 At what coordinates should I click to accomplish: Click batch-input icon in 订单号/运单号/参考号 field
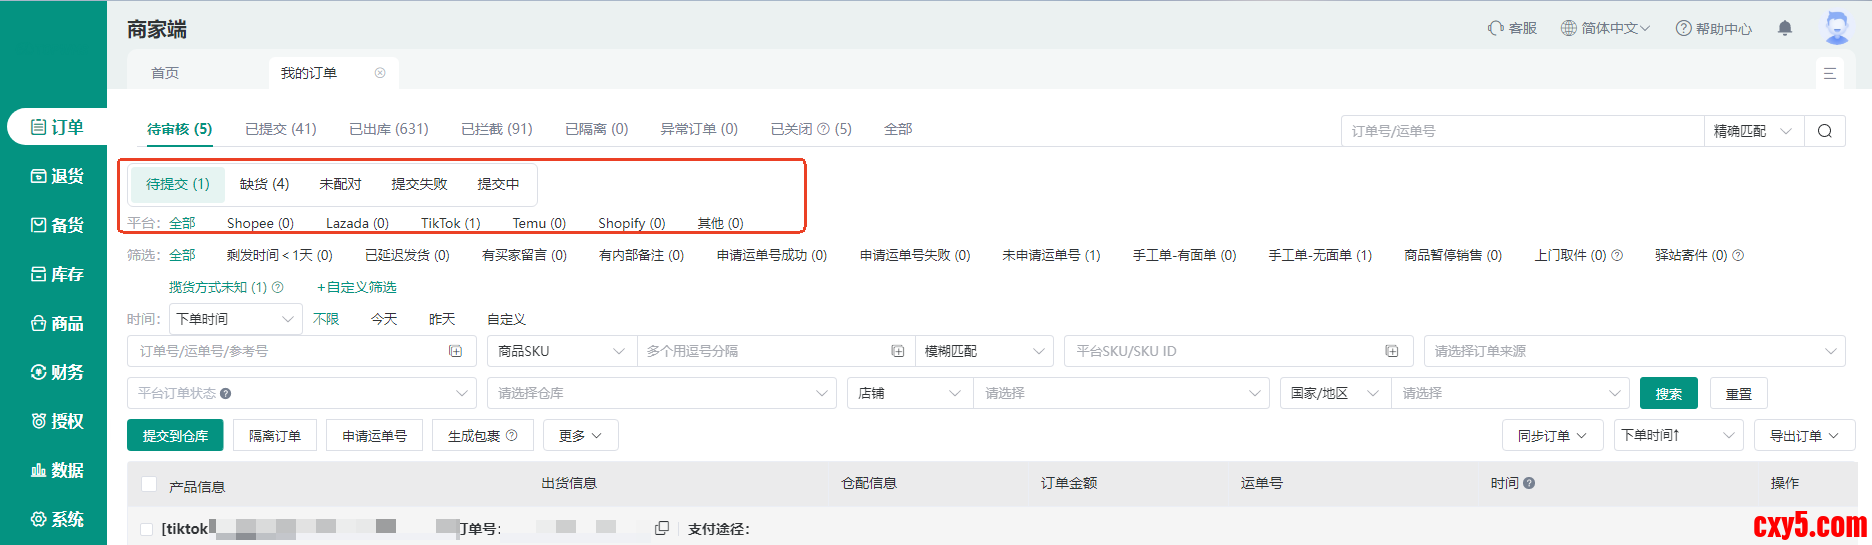coord(456,351)
